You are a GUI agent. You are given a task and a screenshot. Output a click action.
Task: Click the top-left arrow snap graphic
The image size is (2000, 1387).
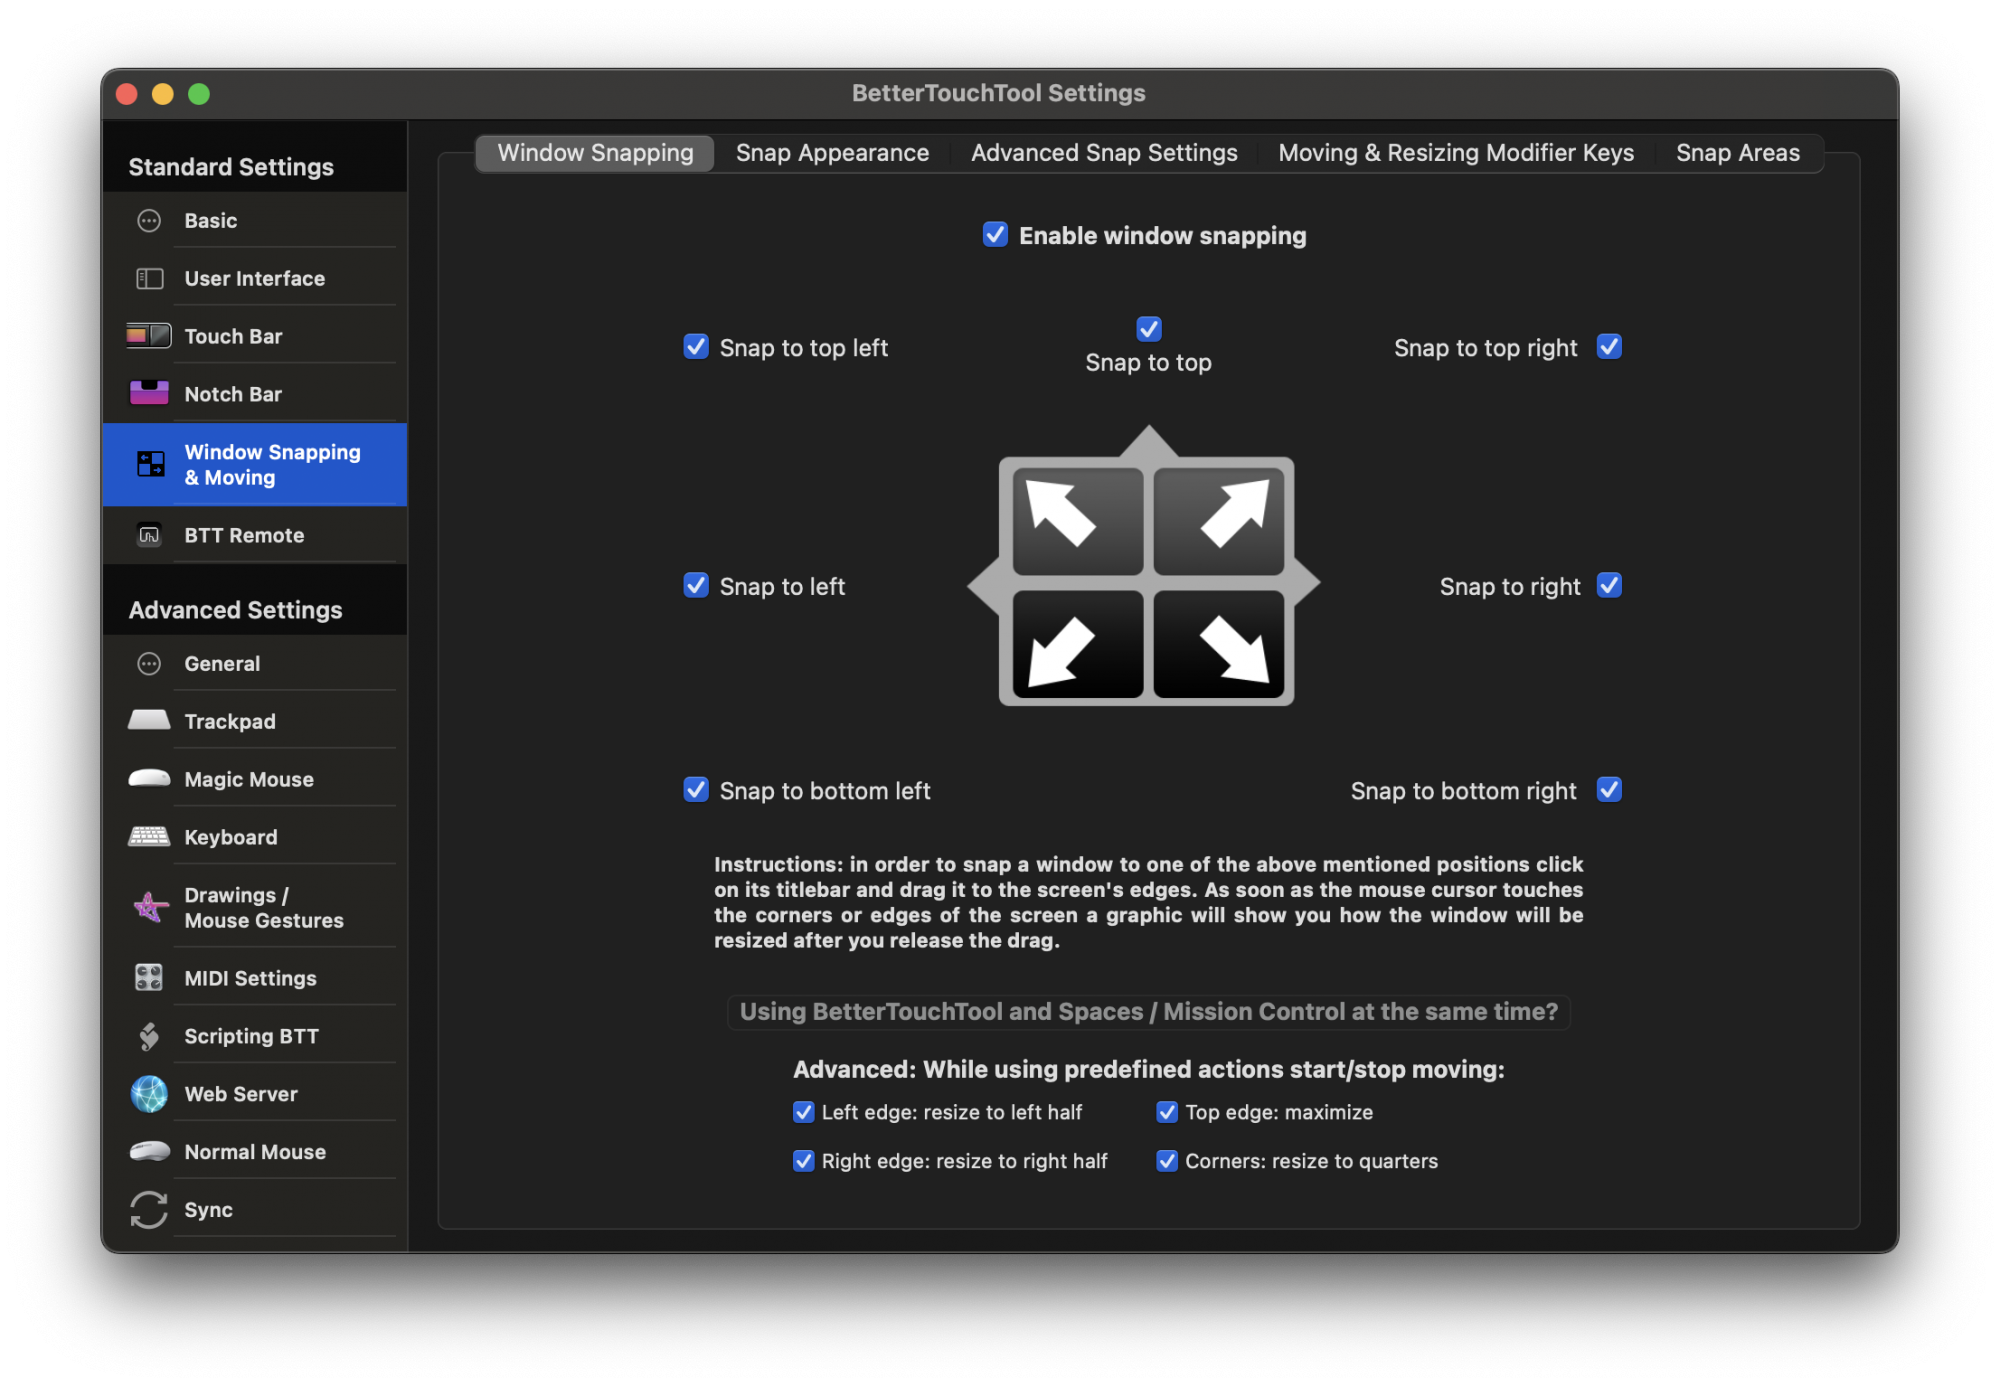tap(1077, 520)
